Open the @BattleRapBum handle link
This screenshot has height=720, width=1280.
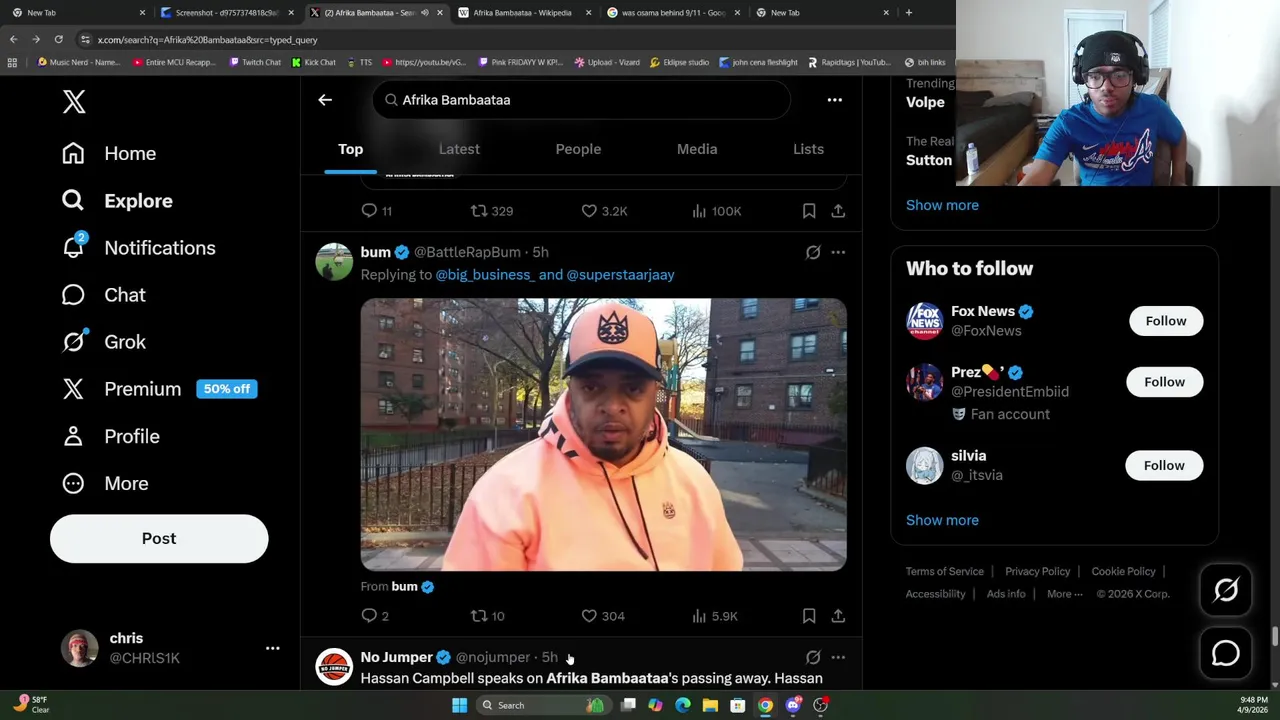467,252
